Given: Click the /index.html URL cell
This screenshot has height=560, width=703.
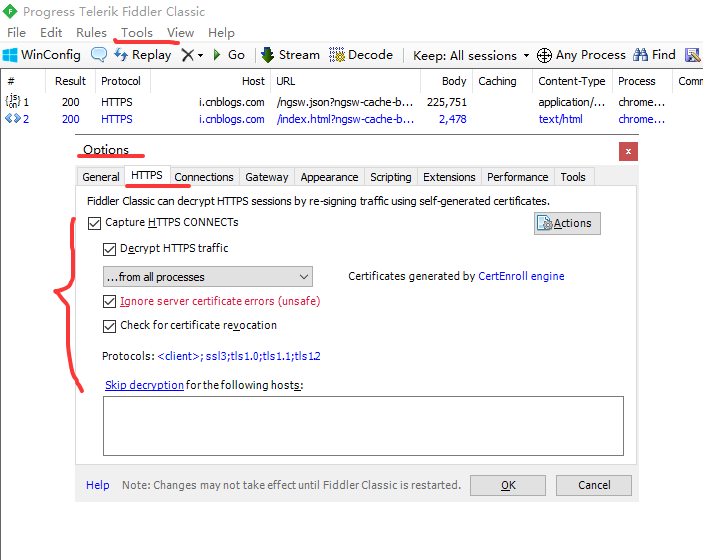Looking at the screenshot, I should click(345, 119).
